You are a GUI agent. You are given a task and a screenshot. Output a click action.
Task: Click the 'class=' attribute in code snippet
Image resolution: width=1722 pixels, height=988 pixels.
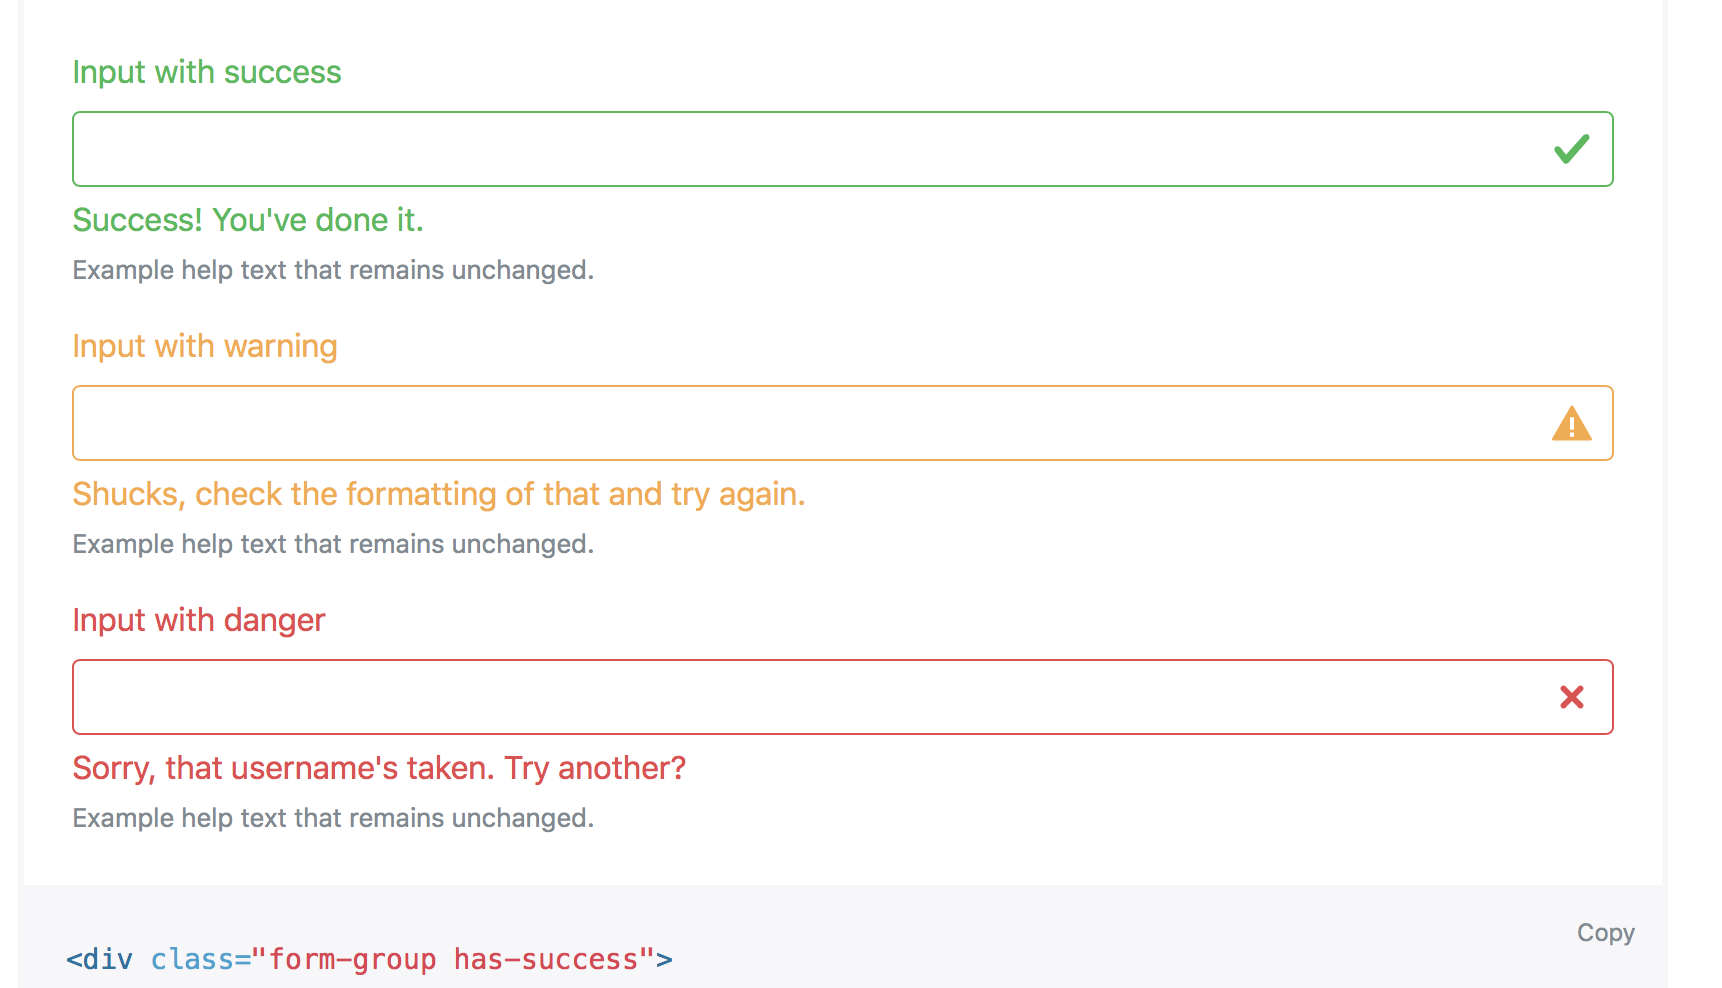200,959
